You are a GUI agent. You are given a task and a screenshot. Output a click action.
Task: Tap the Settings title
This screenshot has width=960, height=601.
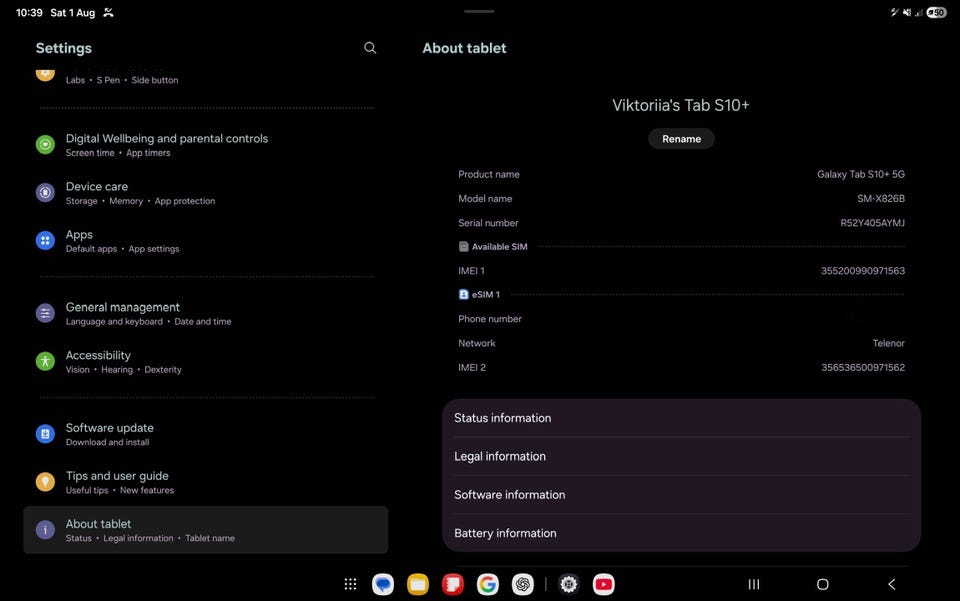(64, 48)
